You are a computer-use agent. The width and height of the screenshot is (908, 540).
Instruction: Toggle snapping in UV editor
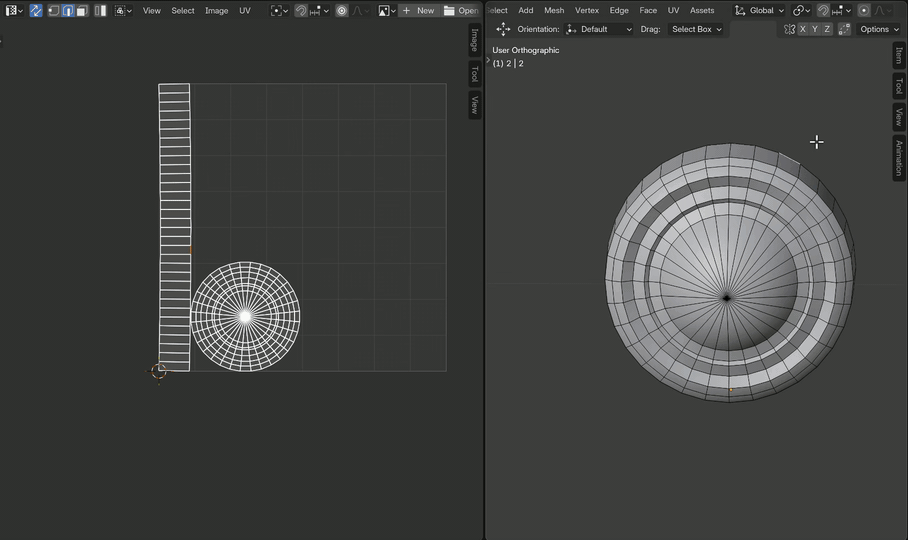(x=301, y=10)
